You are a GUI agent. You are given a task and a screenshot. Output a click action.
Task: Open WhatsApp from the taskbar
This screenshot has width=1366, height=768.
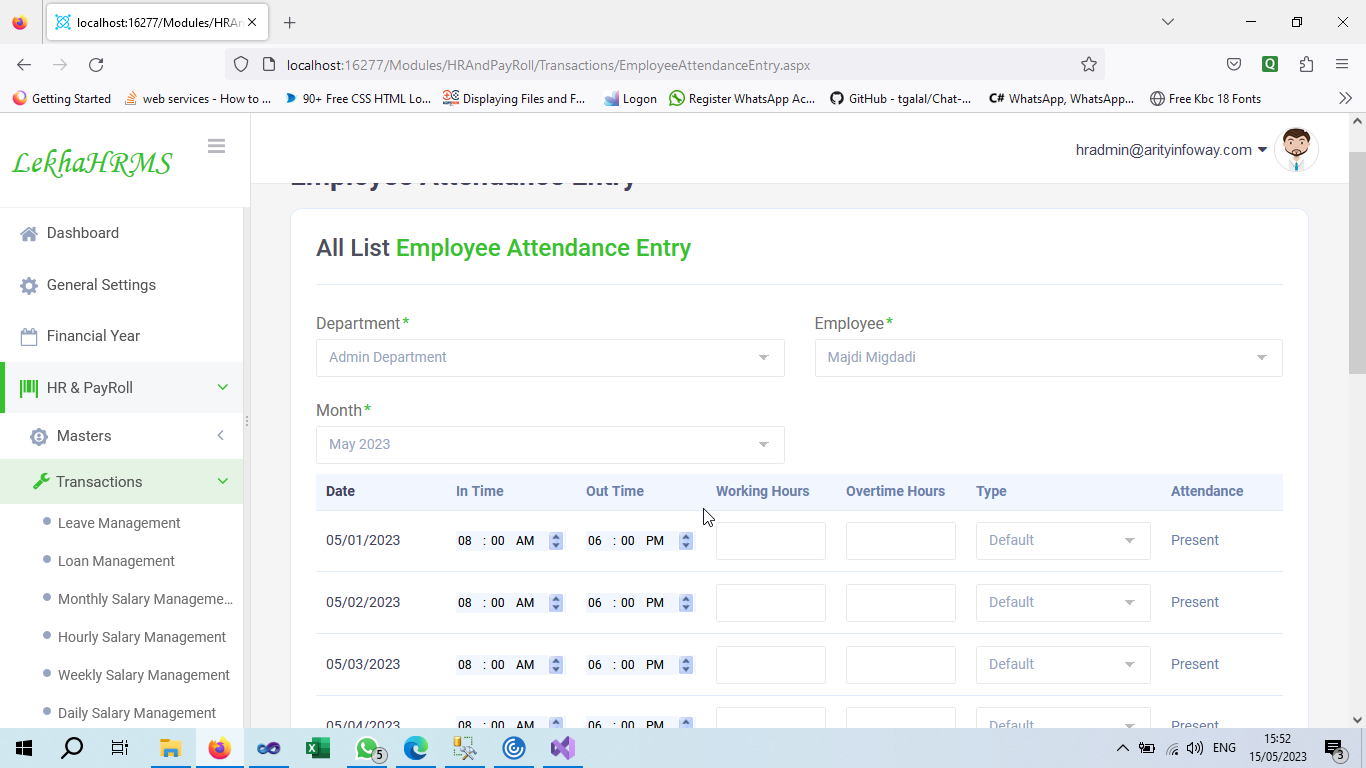367,748
